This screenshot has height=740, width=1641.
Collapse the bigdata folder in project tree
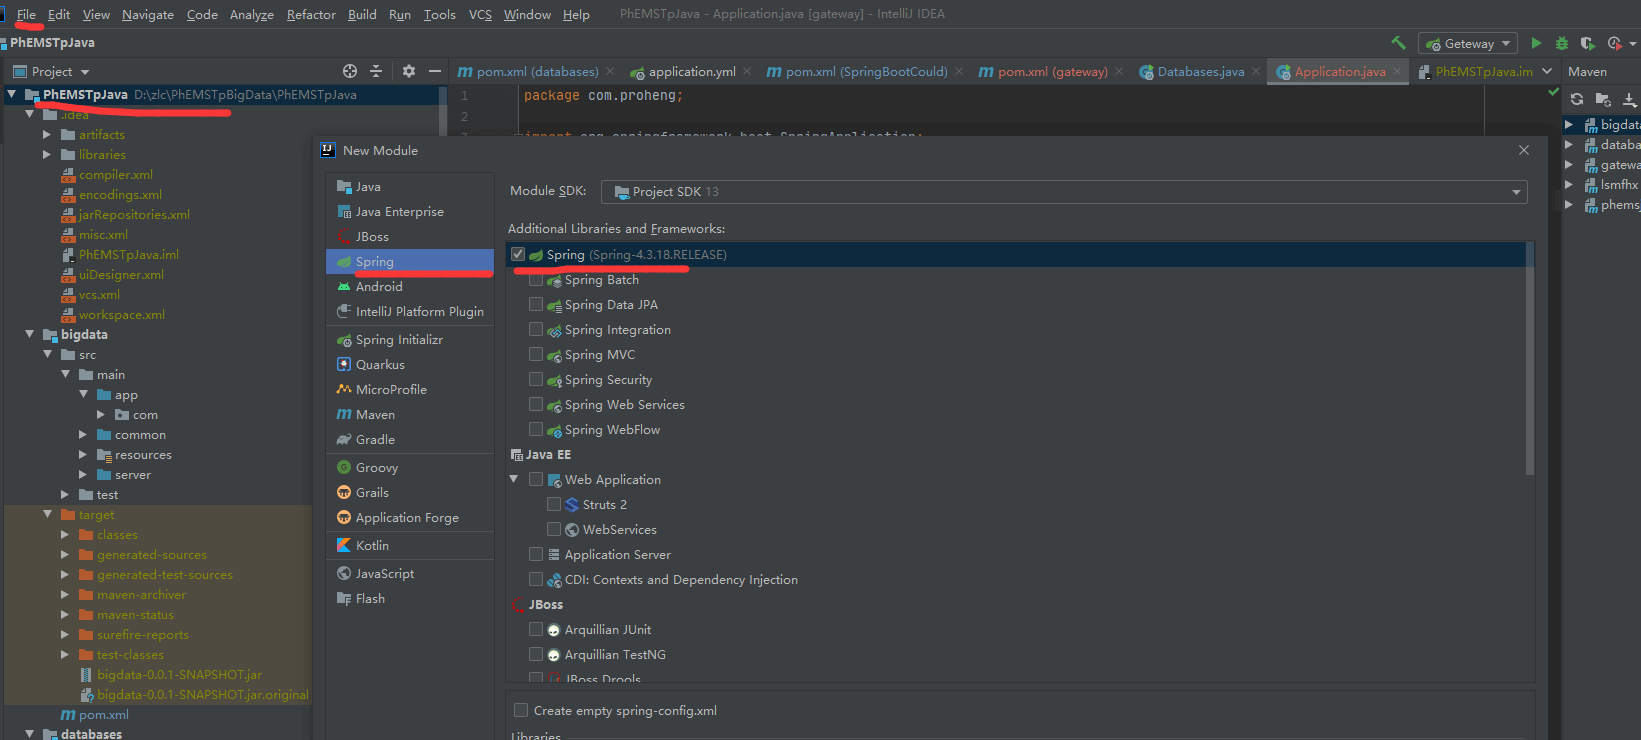[x=30, y=334]
